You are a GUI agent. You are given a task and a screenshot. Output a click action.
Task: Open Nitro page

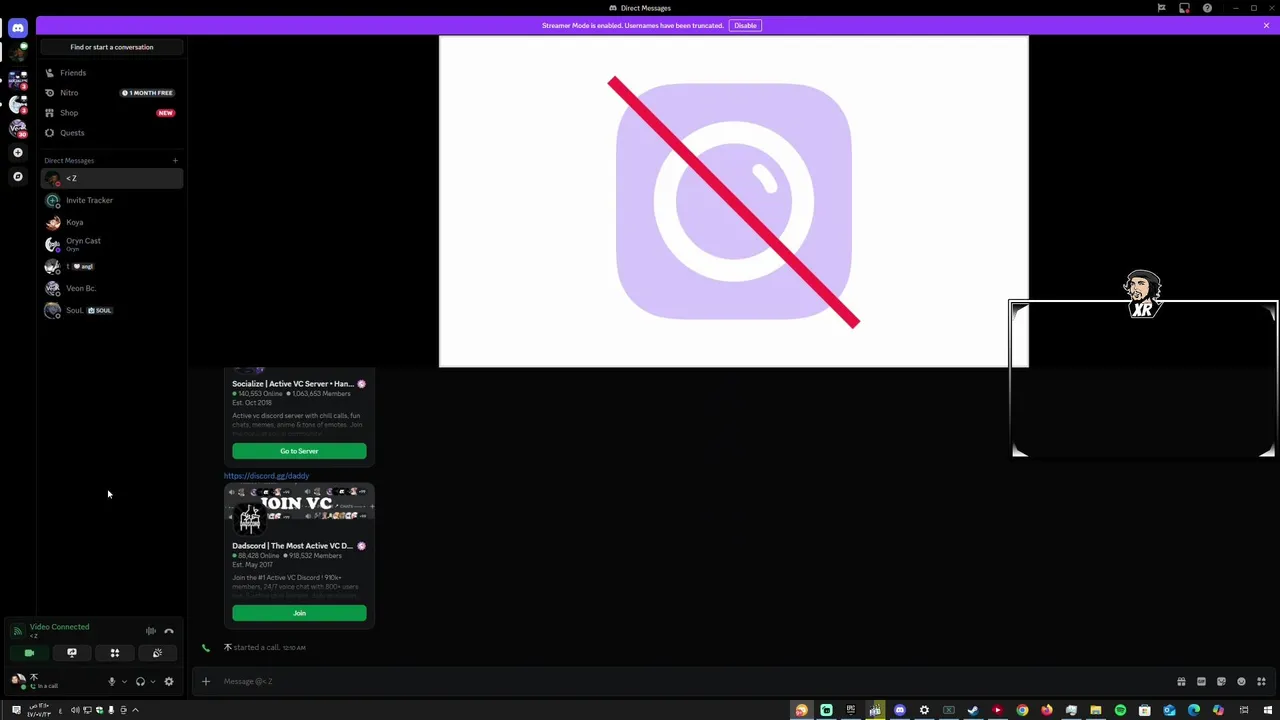[112, 93]
